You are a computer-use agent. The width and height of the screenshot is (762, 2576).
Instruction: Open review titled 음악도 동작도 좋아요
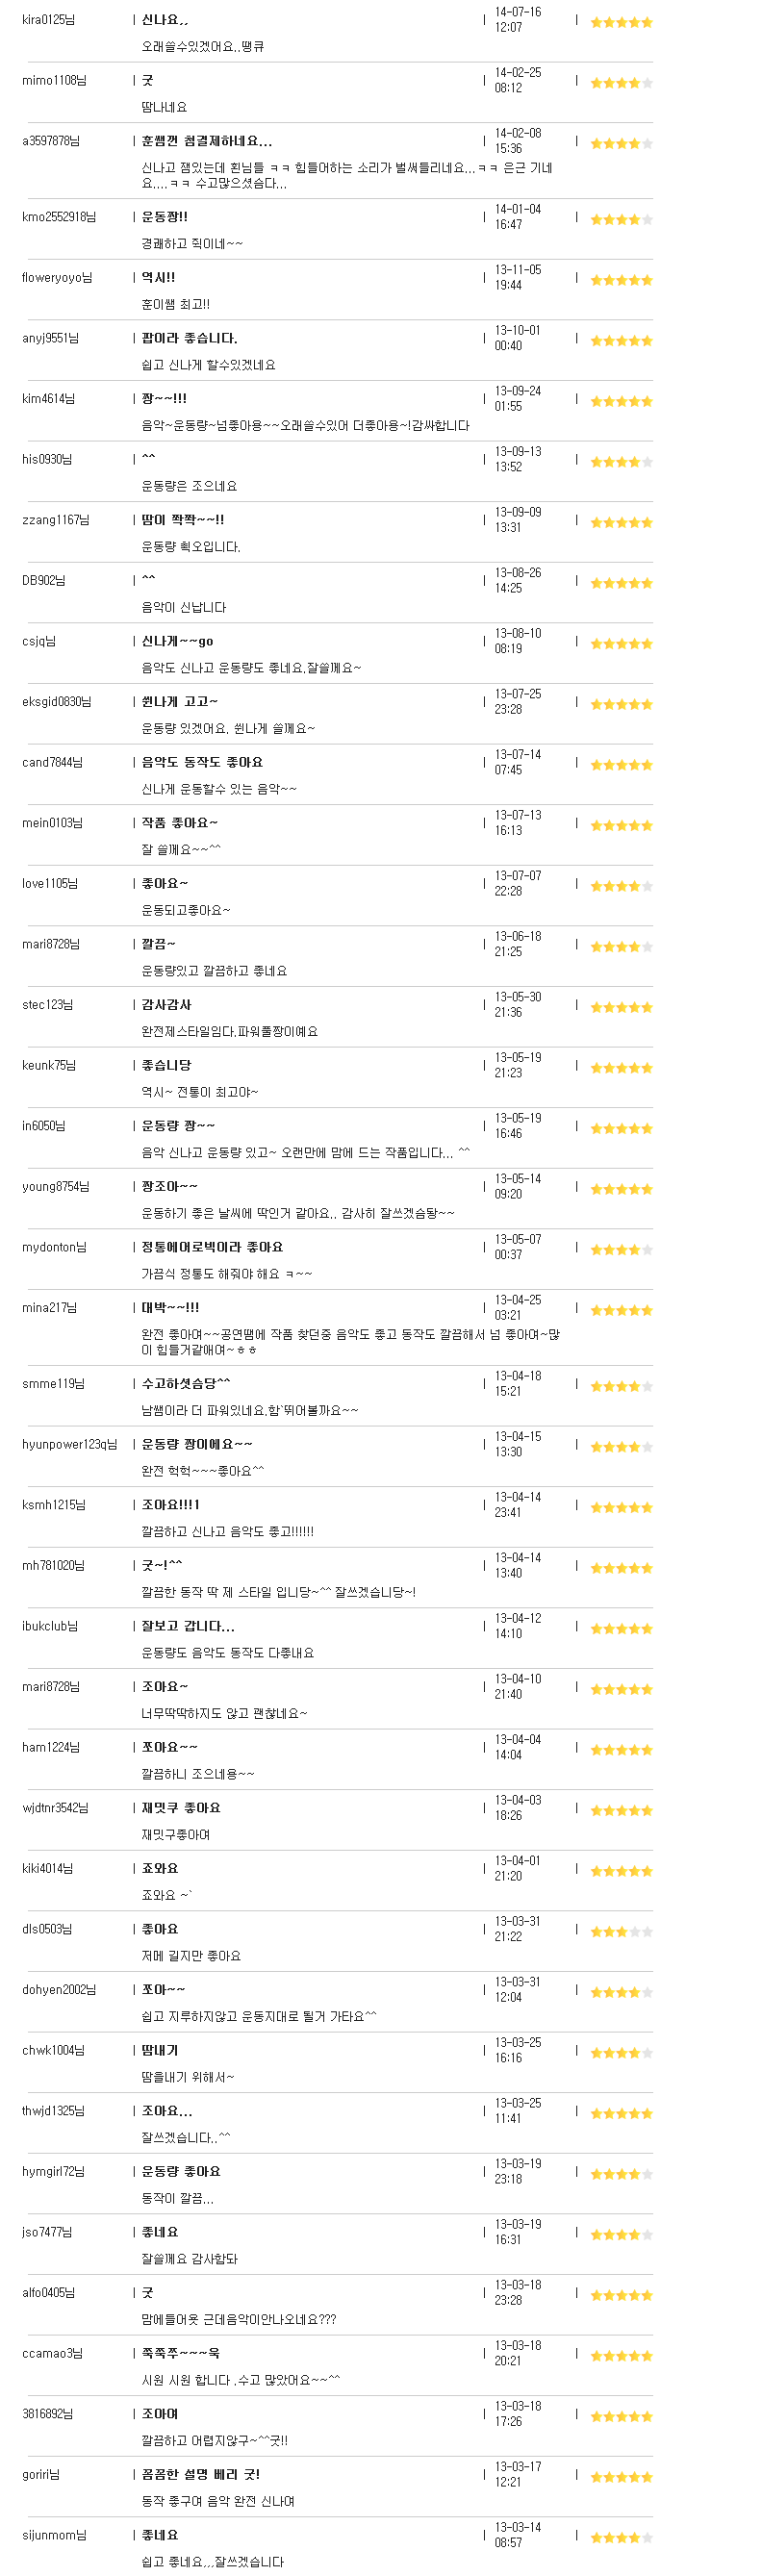tap(202, 762)
